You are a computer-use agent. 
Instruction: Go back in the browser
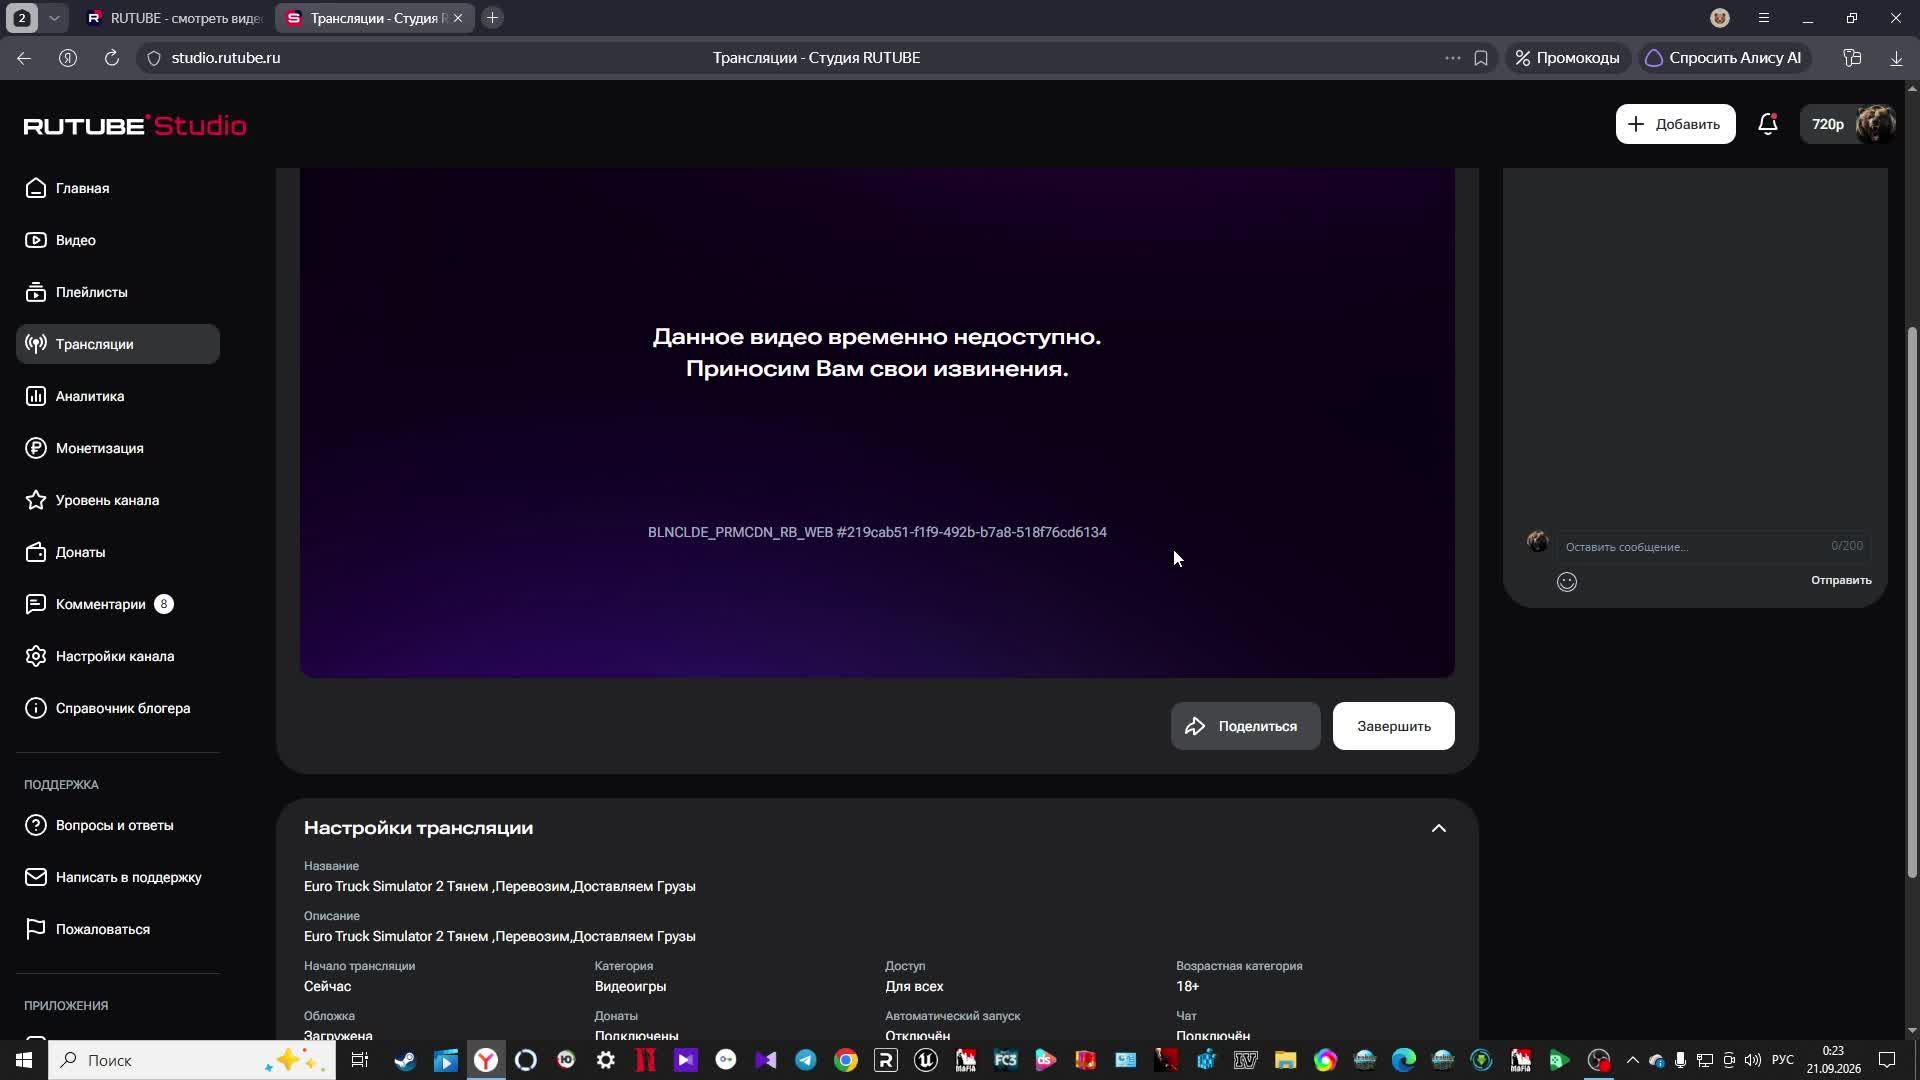(24, 58)
